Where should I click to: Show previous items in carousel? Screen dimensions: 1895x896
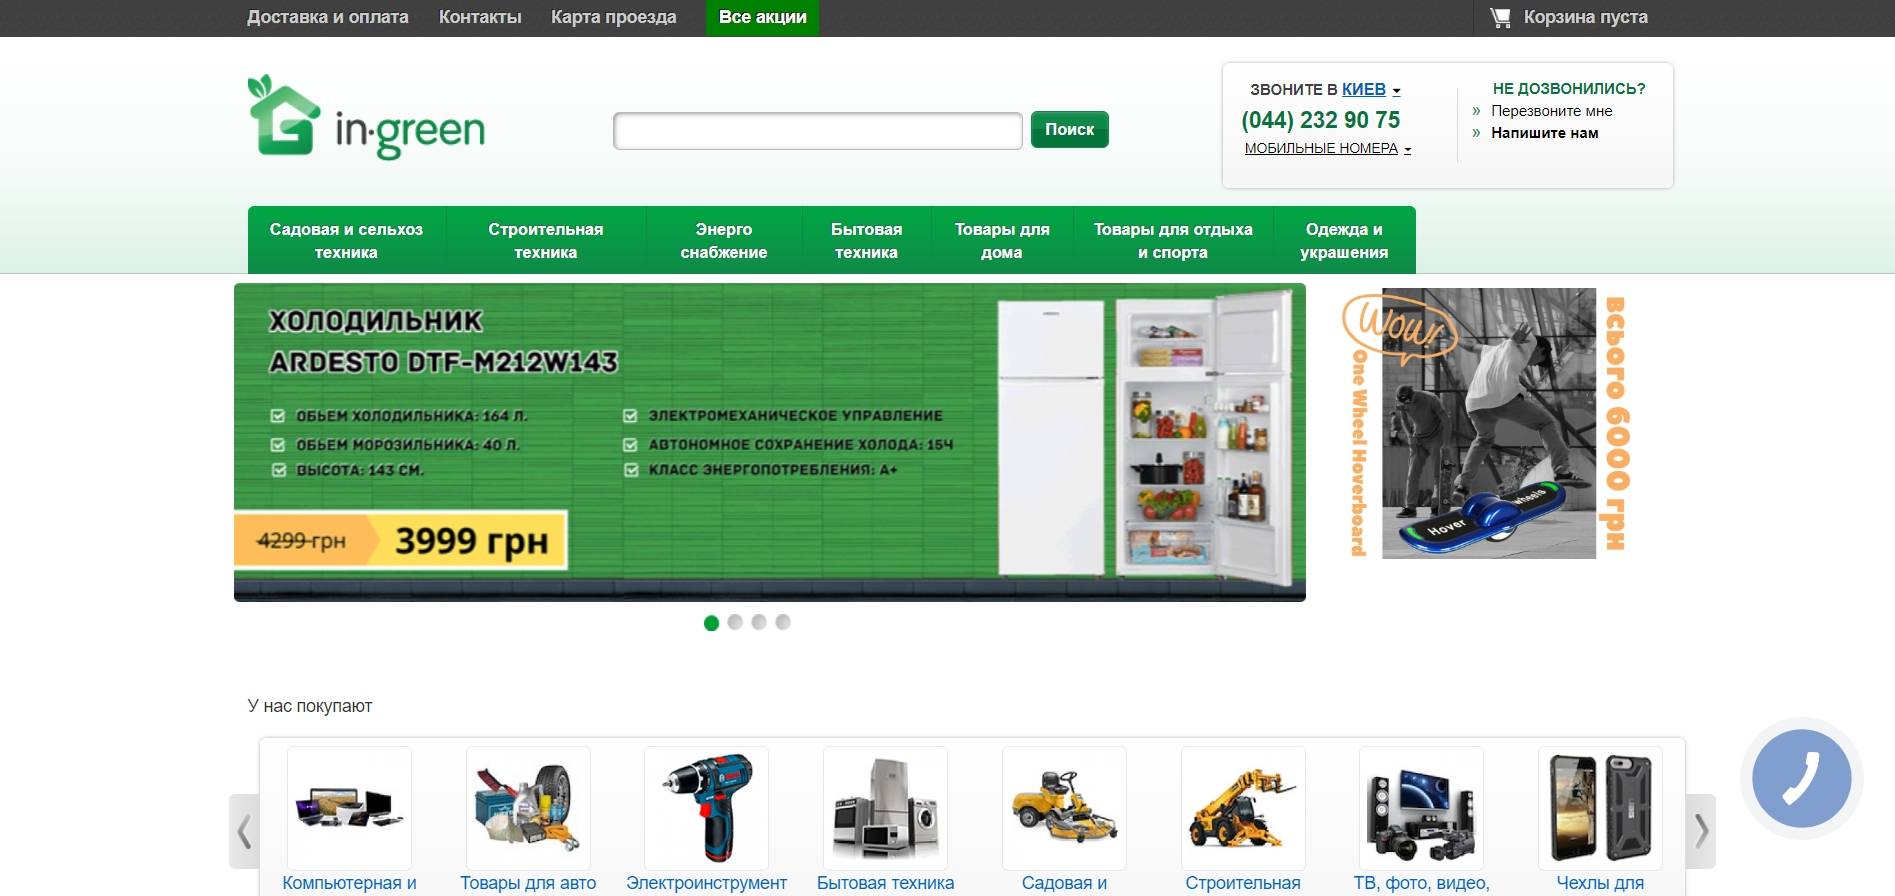(244, 831)
